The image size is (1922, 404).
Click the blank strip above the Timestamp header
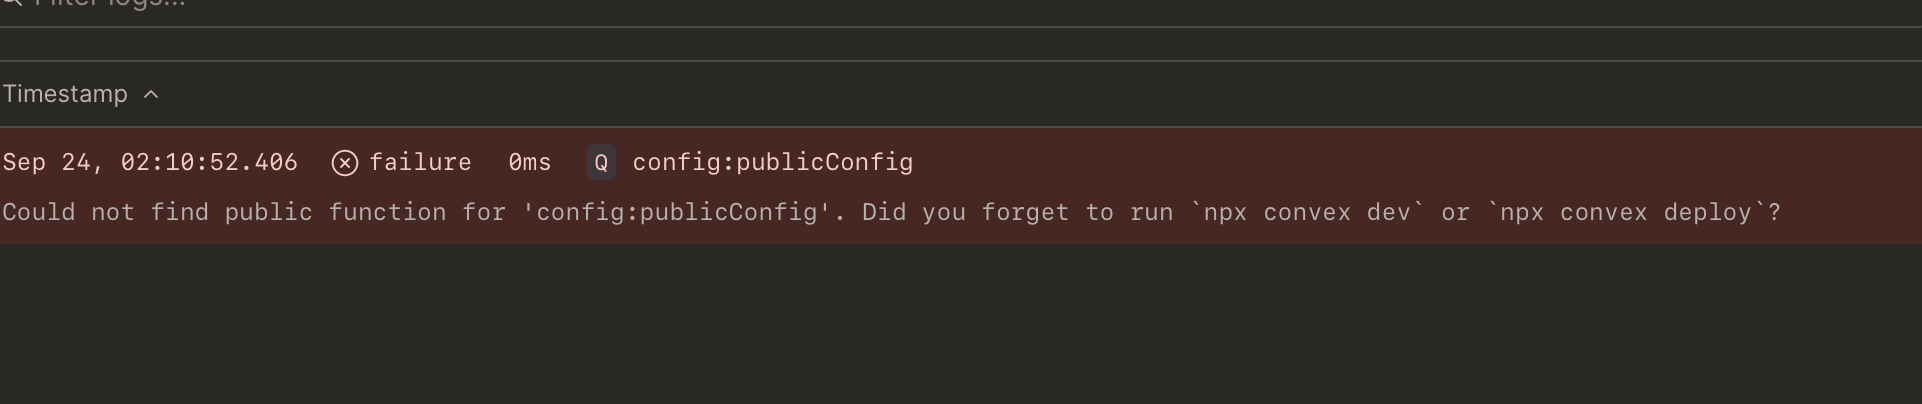960,44
